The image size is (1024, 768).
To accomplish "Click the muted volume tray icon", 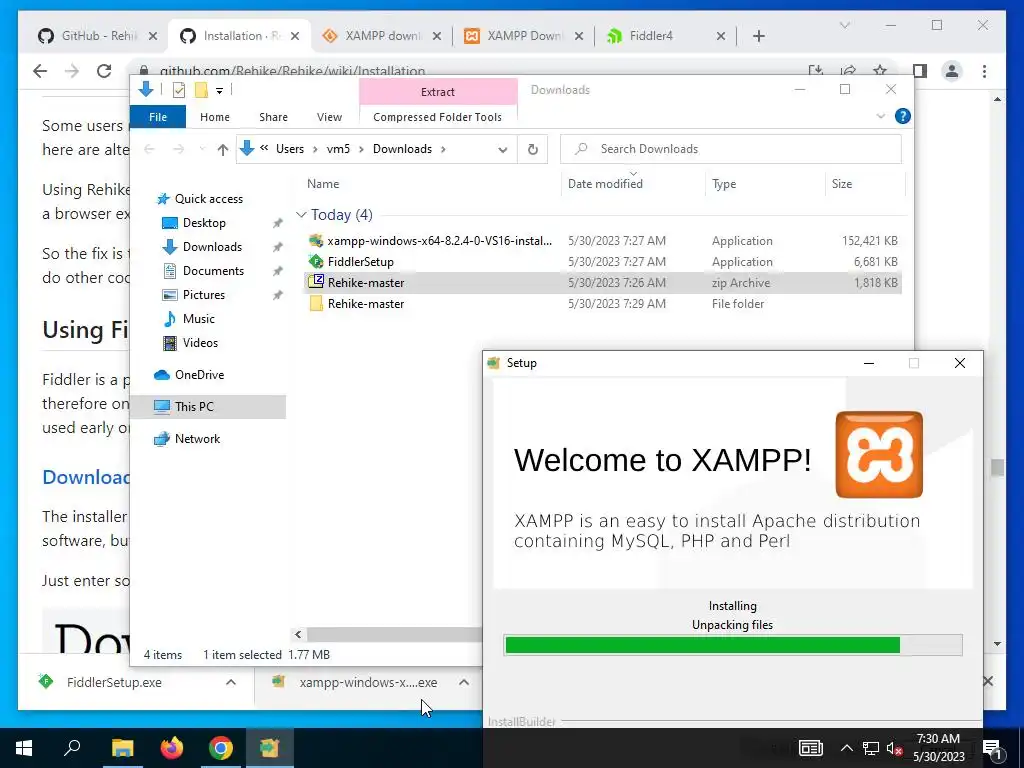I will coord(893,748).
